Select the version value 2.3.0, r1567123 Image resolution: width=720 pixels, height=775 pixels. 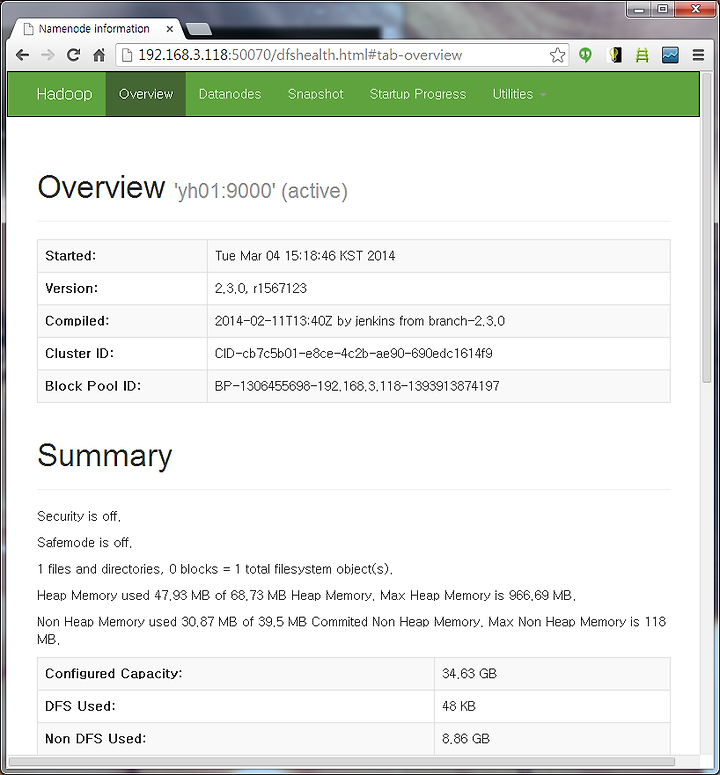tap(261, 288)
